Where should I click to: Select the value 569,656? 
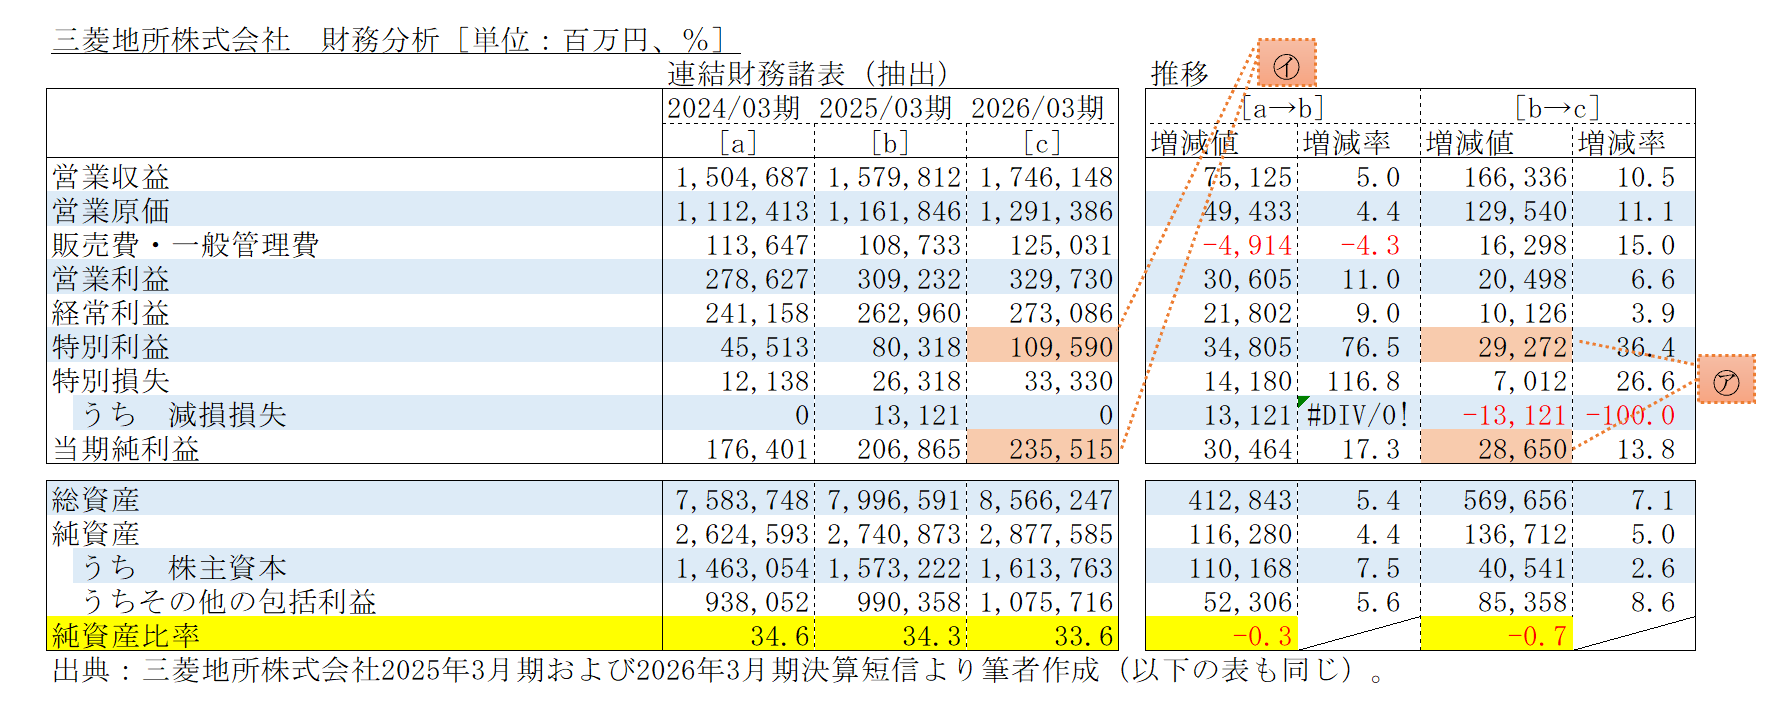point(1515,500)
